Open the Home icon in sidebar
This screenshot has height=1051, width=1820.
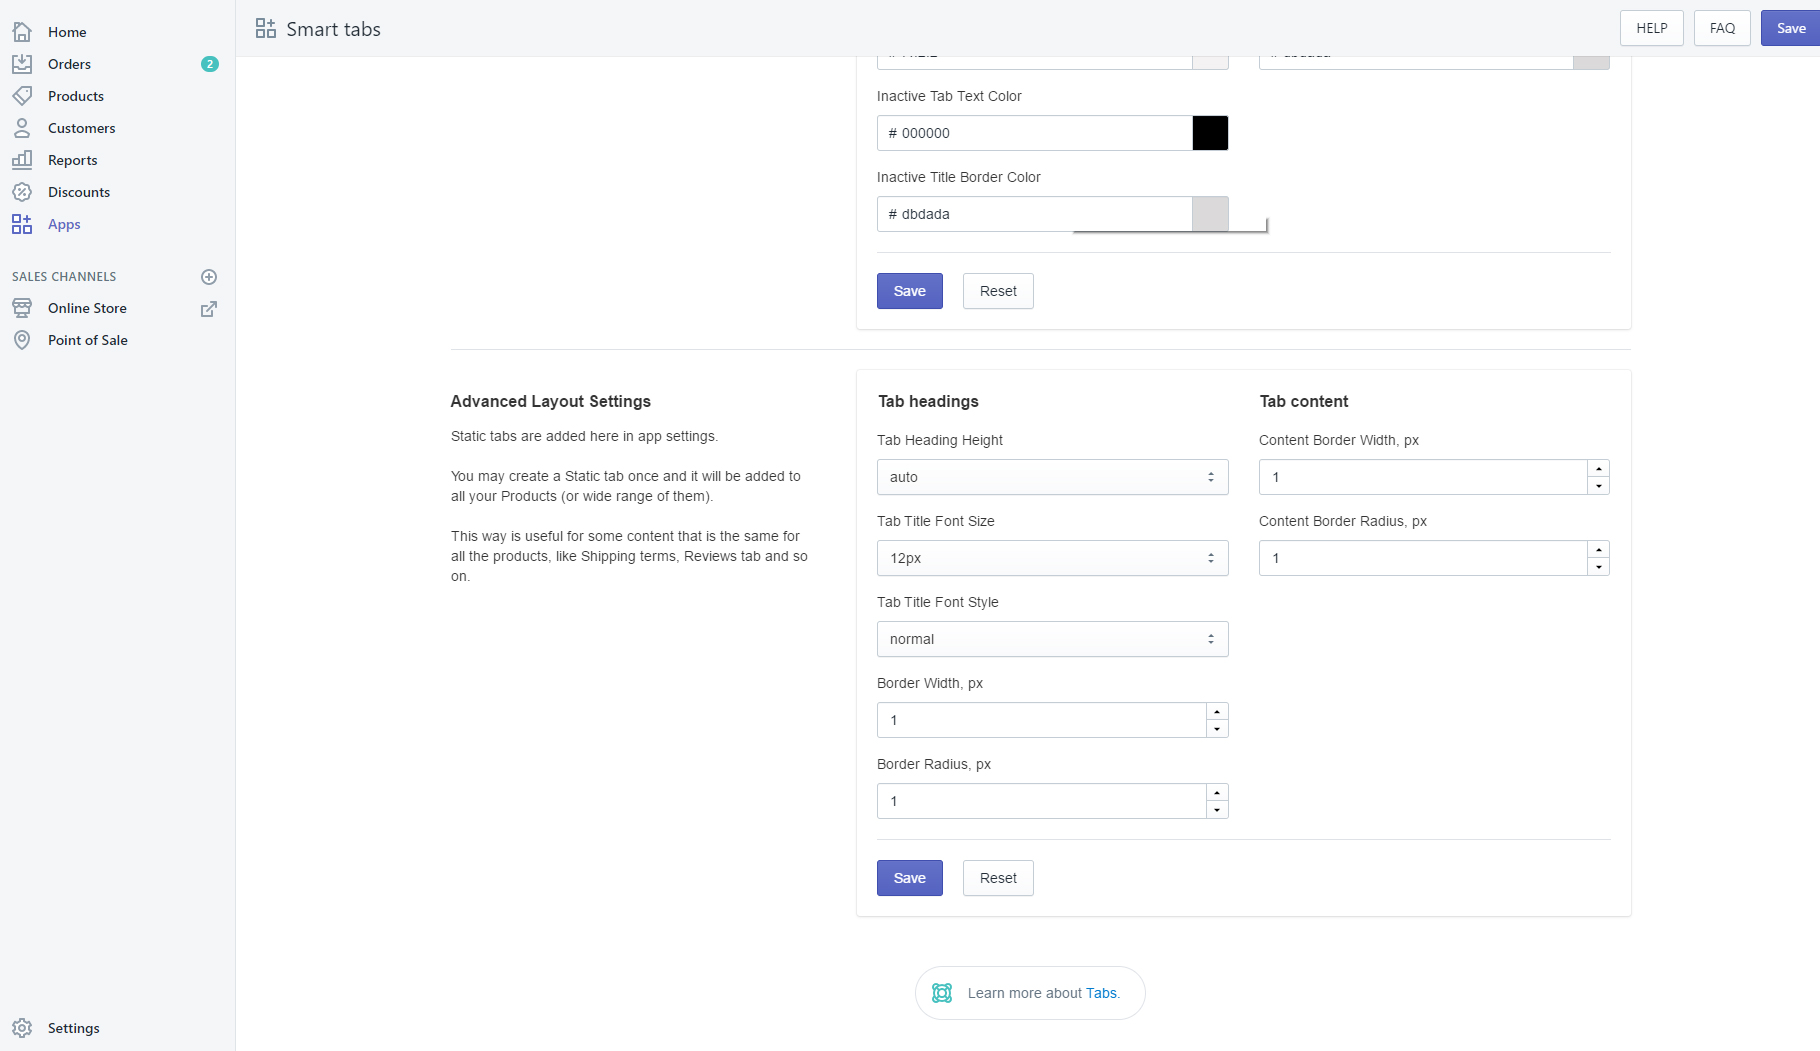click(x=22, y=31)
